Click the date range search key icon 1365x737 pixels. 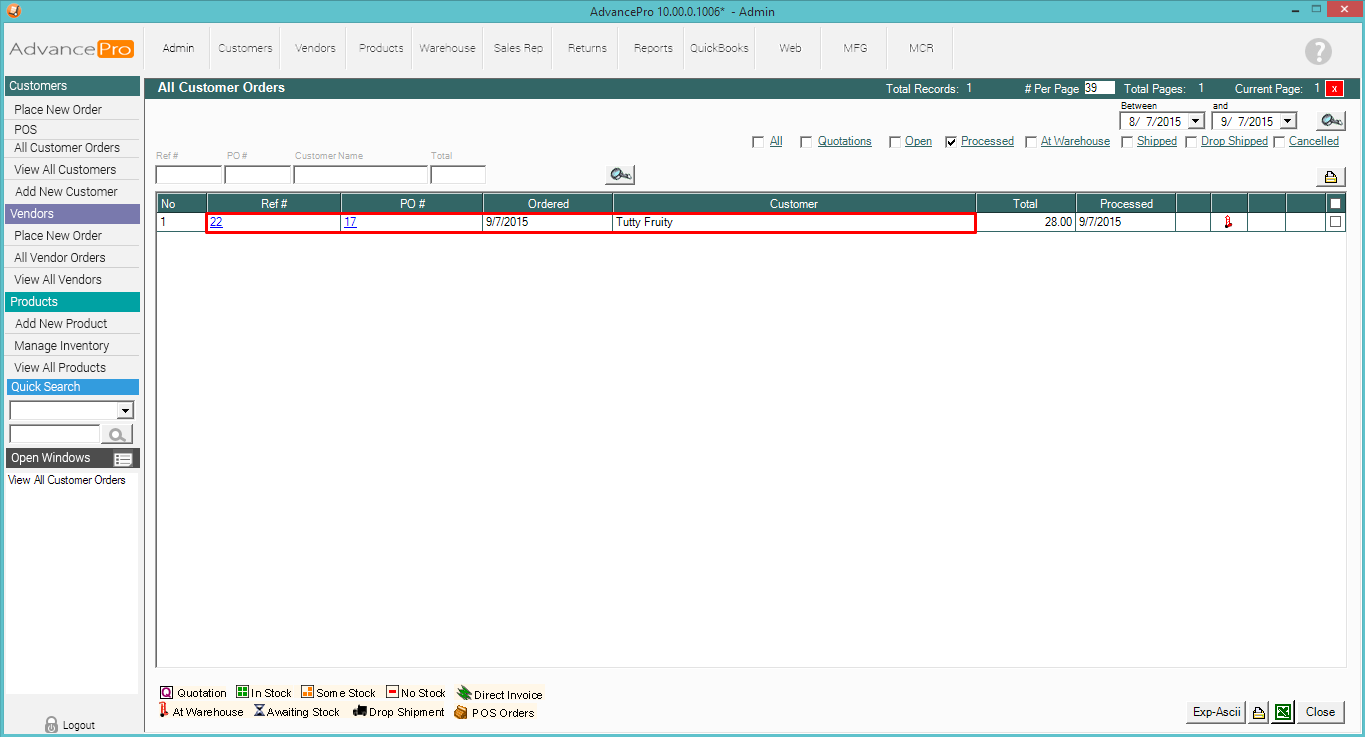1329,121
